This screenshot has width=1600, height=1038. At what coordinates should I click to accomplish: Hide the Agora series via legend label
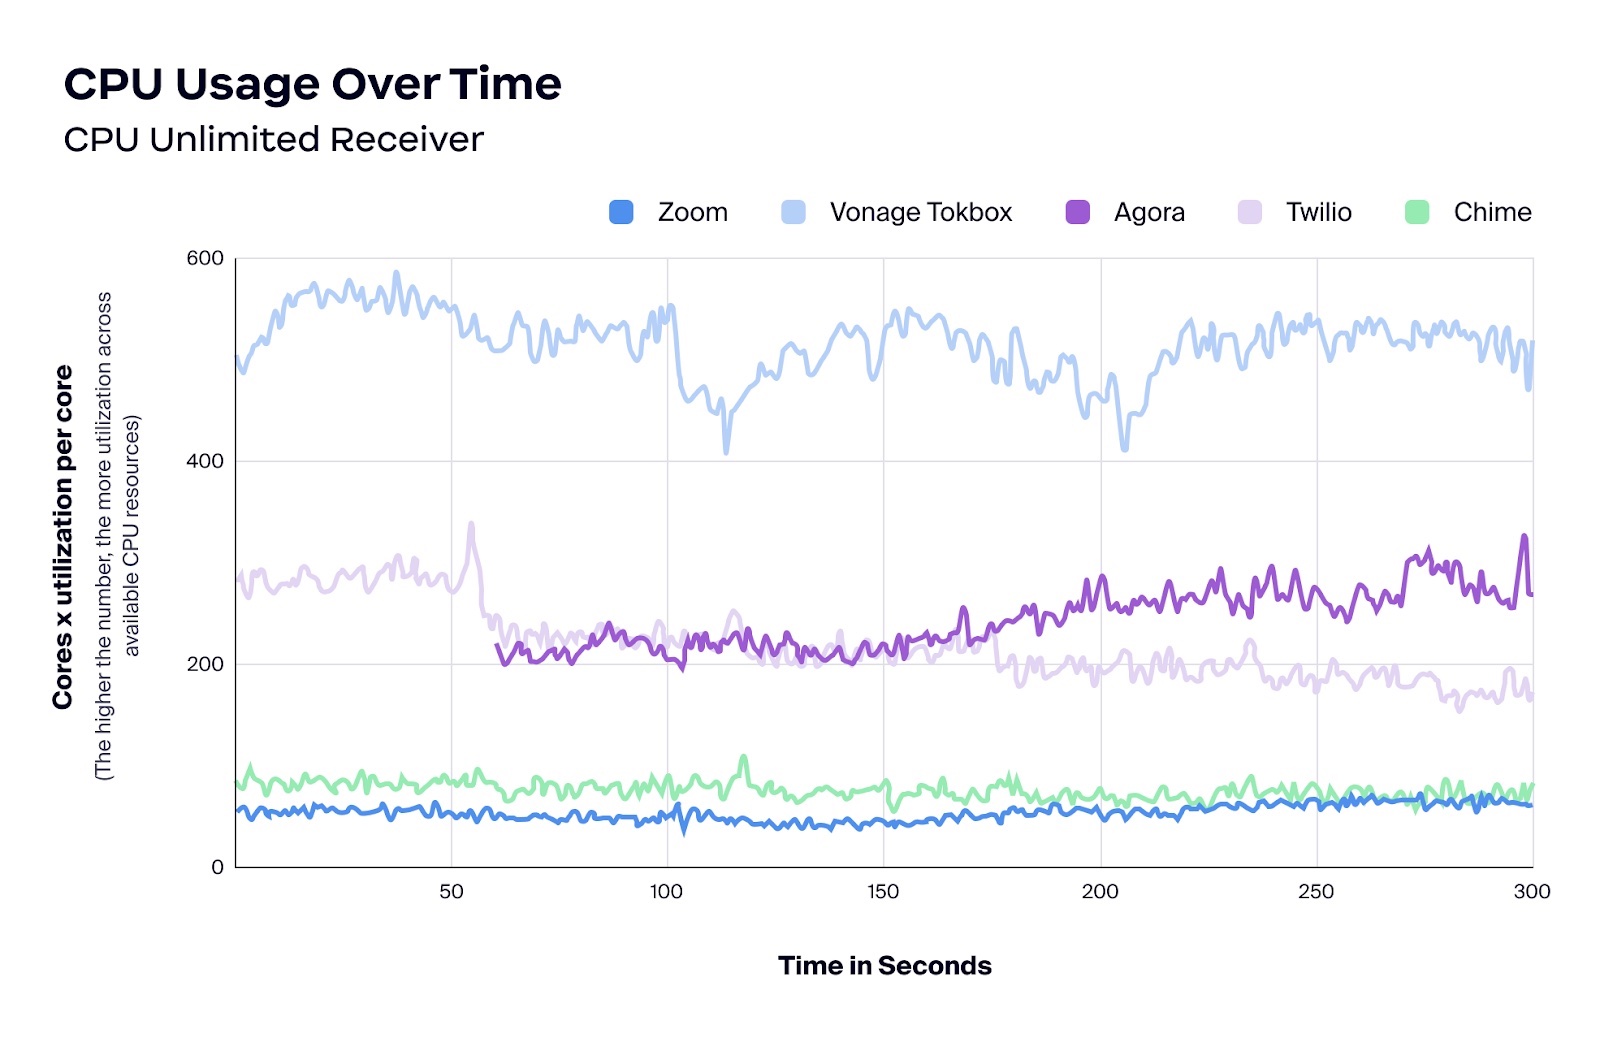tap(1149, 212)
